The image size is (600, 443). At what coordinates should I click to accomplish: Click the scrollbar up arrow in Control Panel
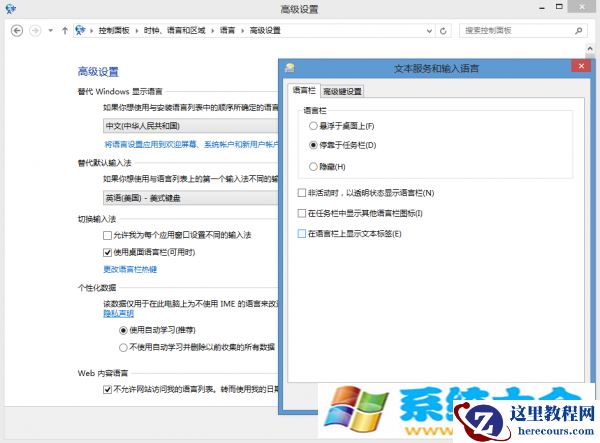[x=590, y=49]
